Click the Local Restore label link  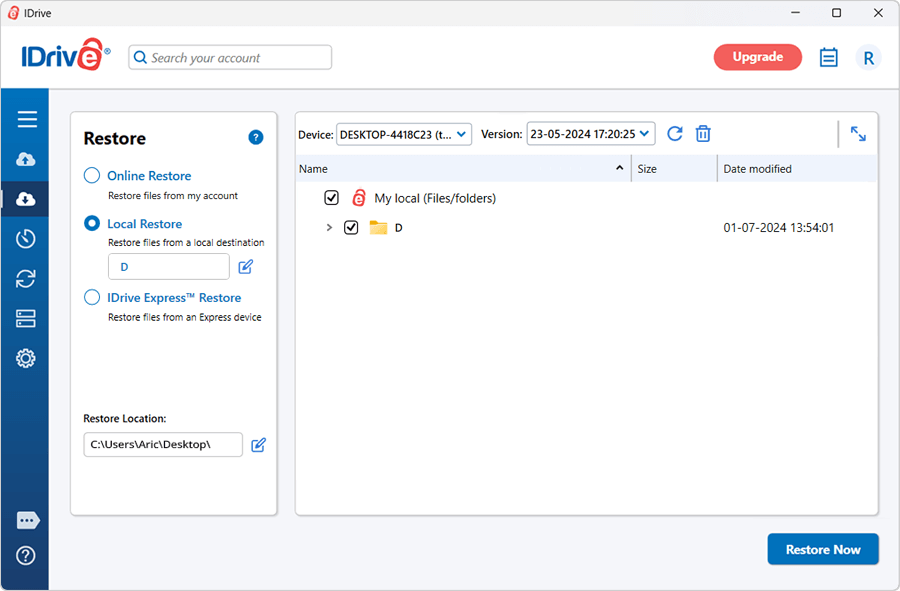(x=145, y=224)
